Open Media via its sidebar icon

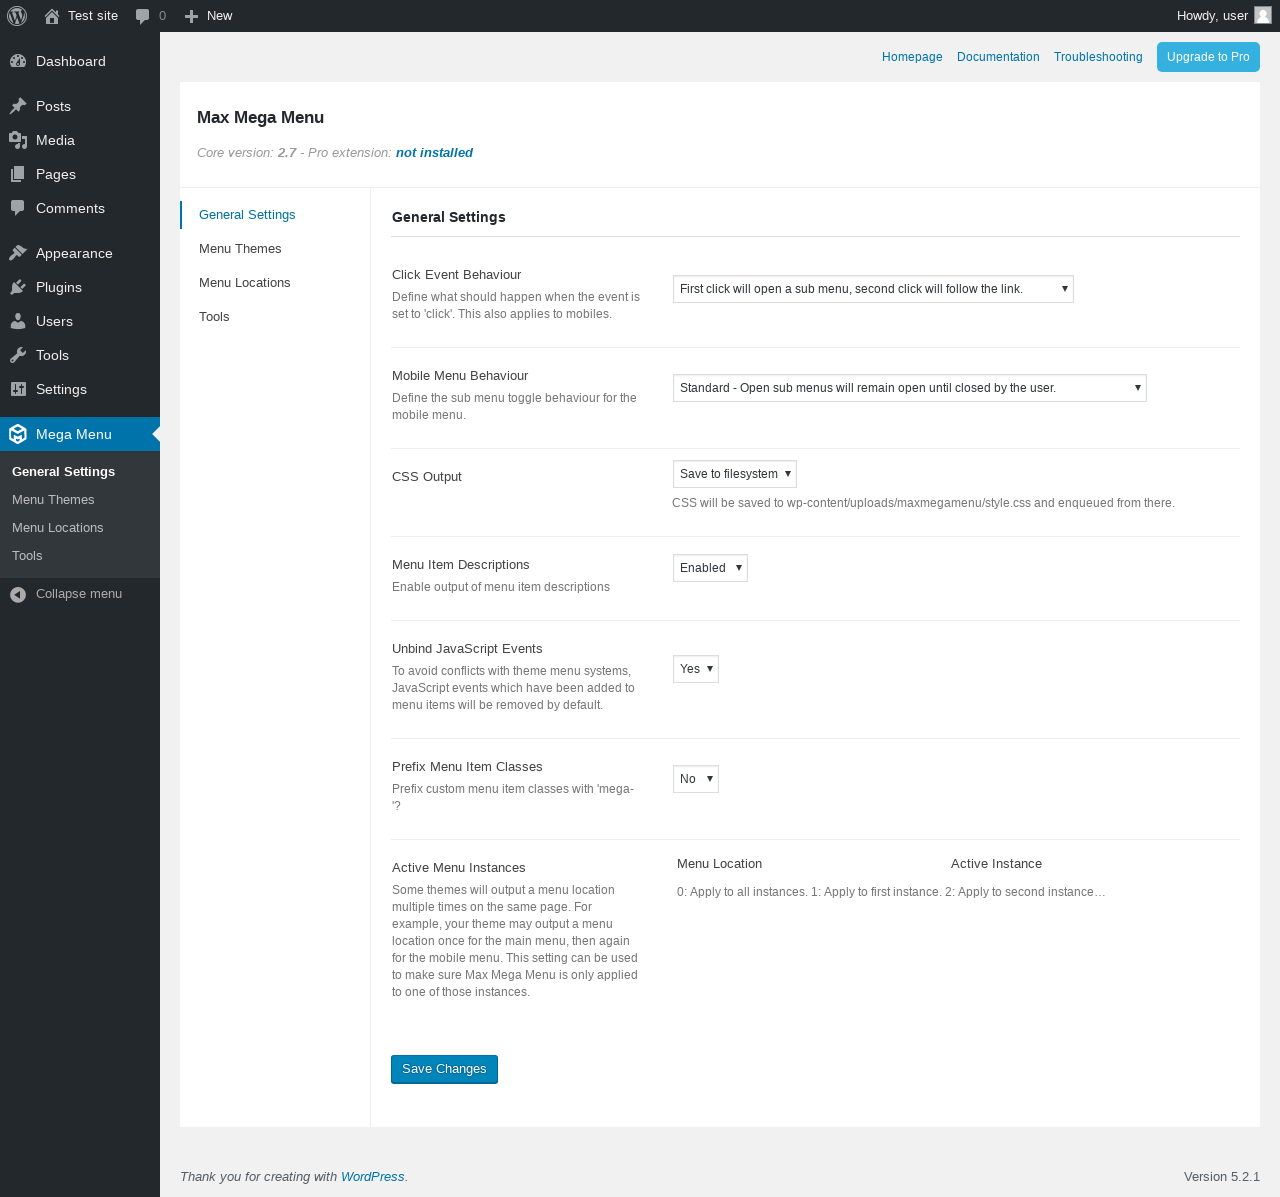point(18,140)
